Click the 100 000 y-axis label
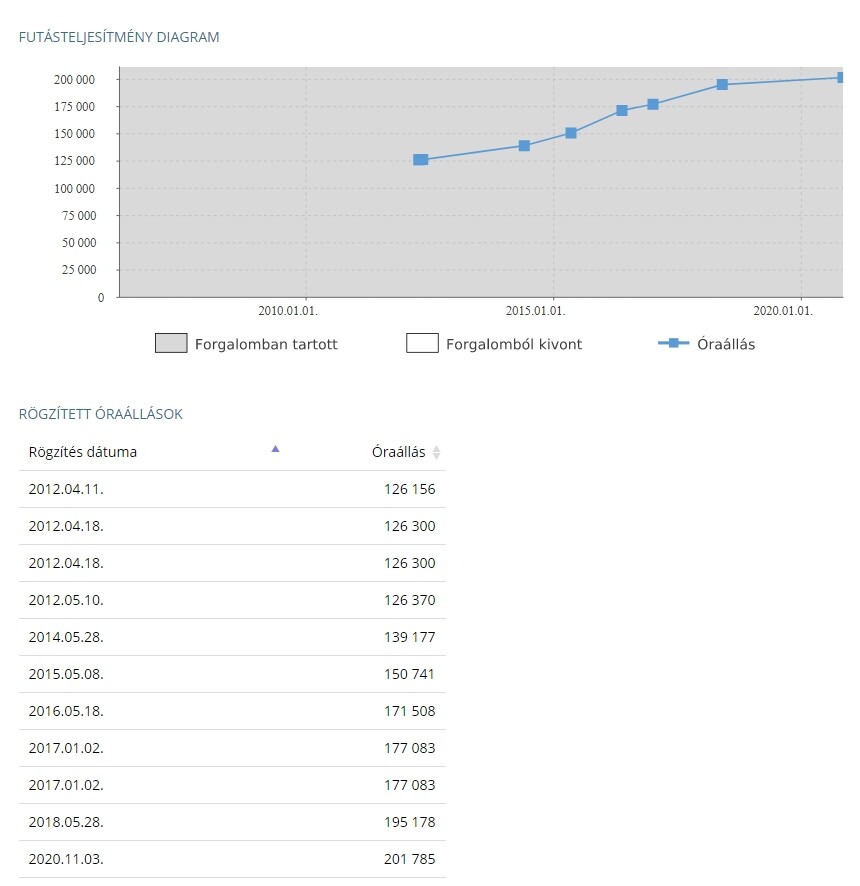This screenshot has height=886, width=860. (x=75, y=189)
